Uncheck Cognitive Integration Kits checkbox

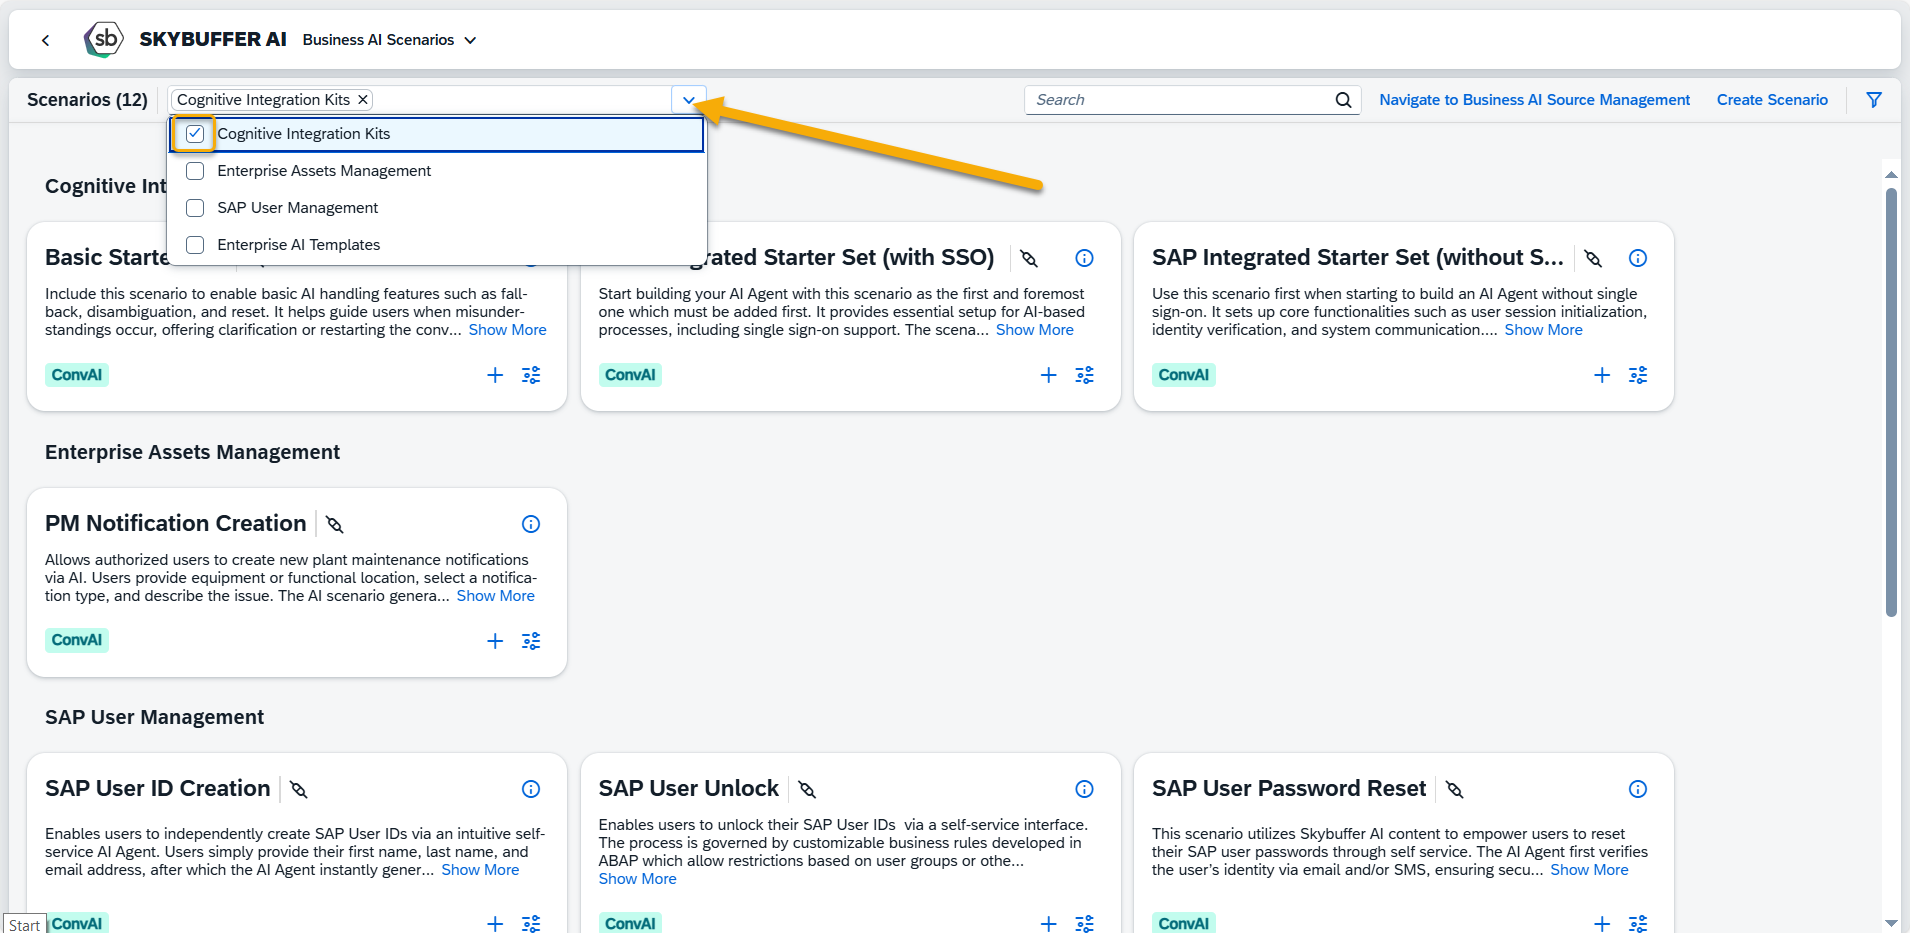[195, 134]
